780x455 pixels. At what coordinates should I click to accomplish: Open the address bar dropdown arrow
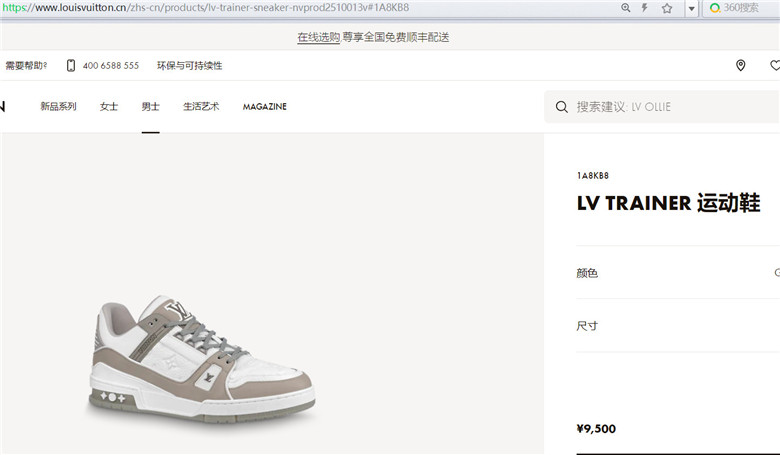tap(691, 8)
